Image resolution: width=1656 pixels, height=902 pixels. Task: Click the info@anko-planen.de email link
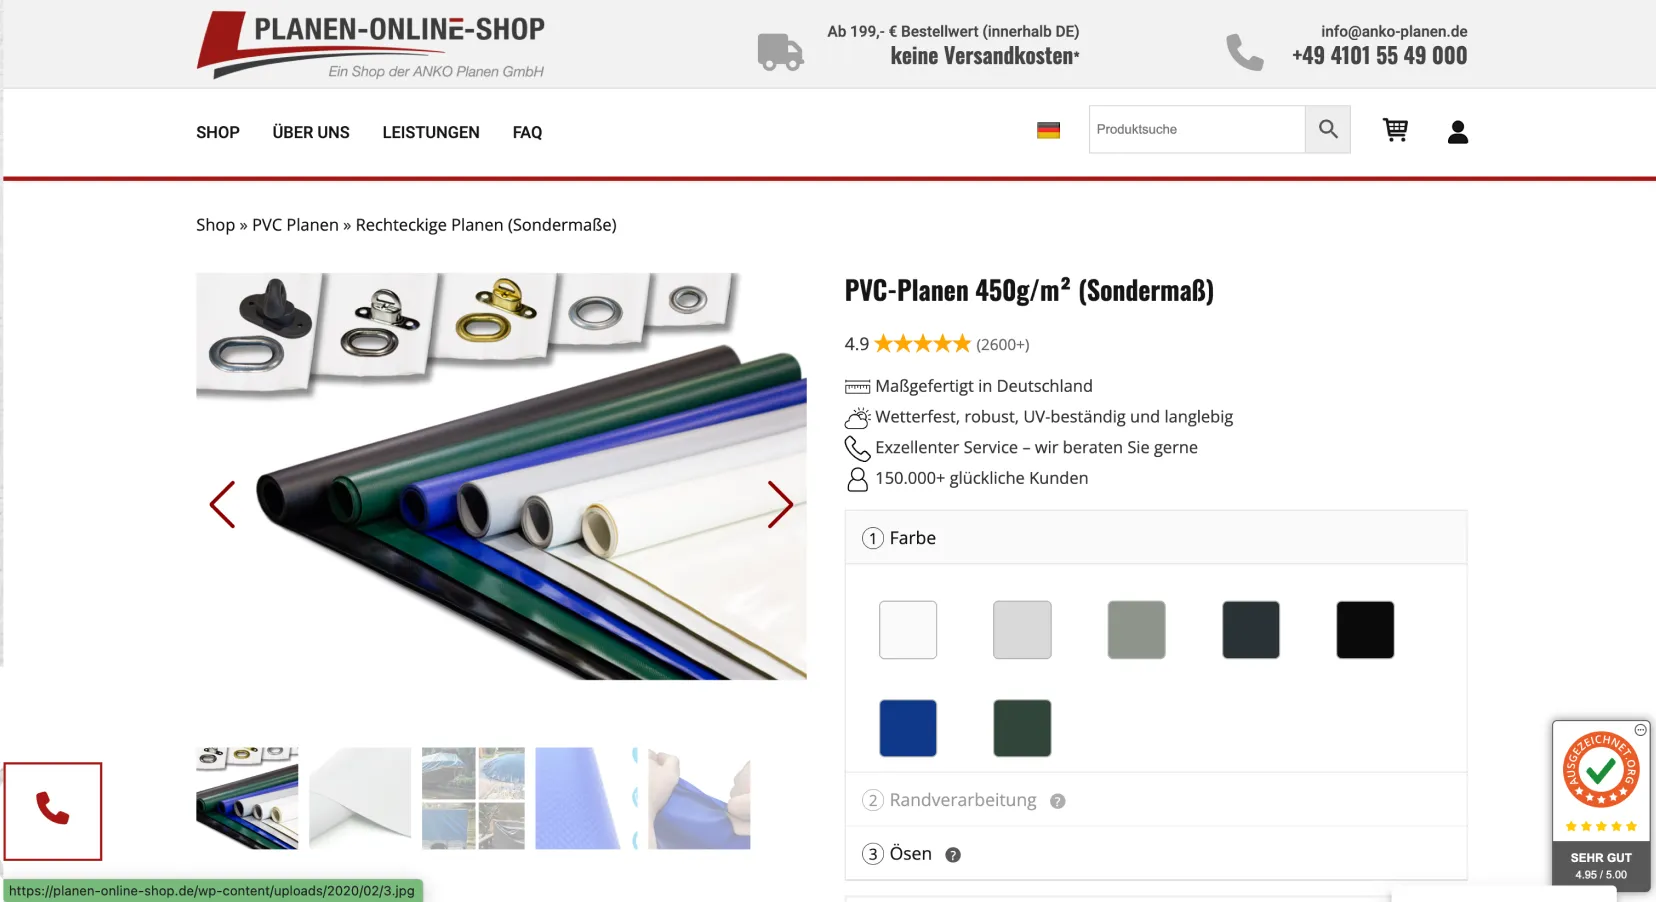click(1394, 31)
